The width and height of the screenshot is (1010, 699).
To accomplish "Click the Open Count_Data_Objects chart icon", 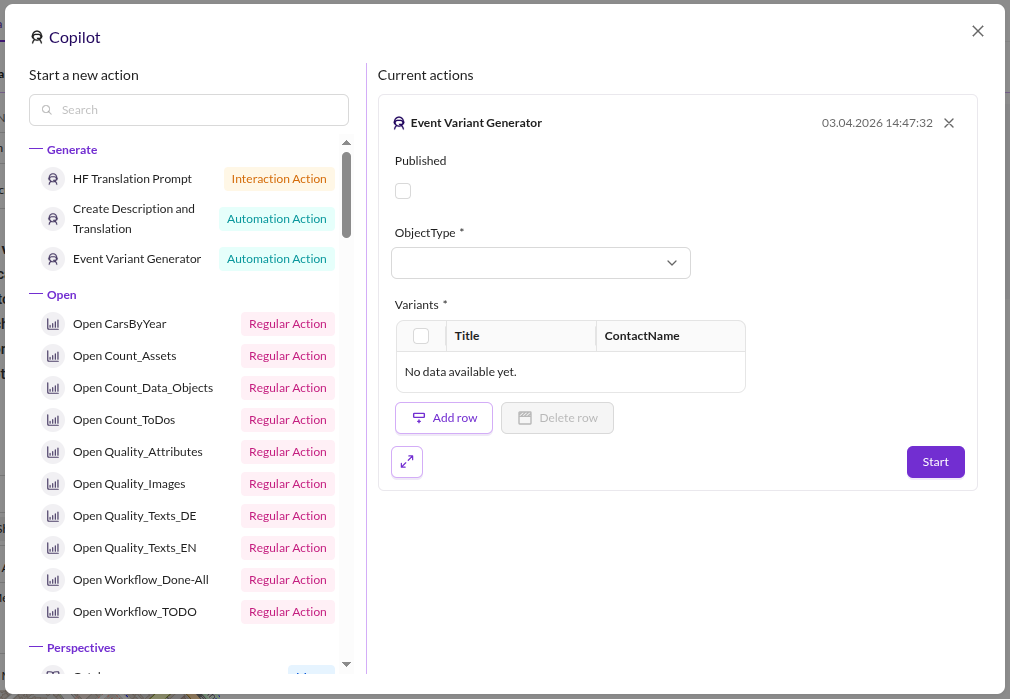I will (x=53, y=388).
